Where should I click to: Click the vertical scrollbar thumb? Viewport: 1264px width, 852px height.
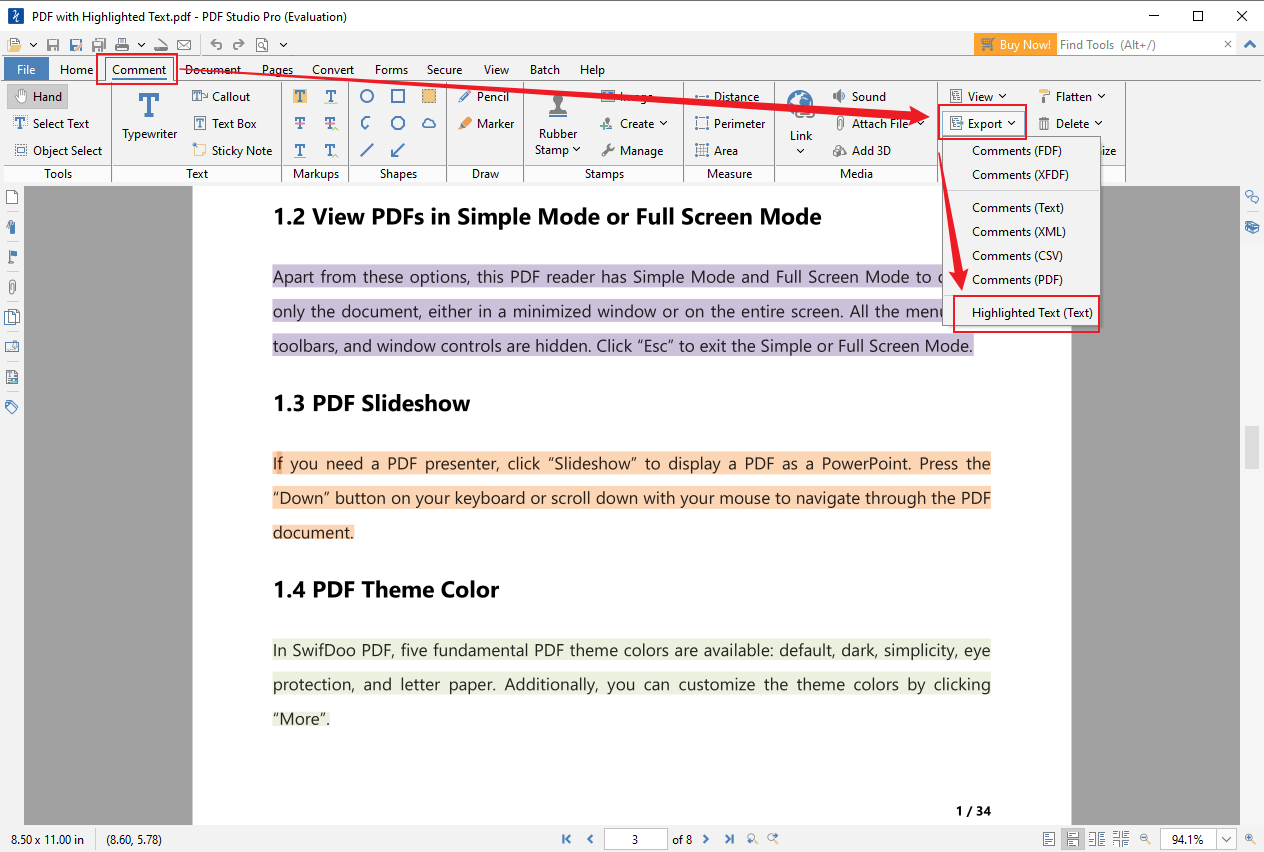(1251, 446)
